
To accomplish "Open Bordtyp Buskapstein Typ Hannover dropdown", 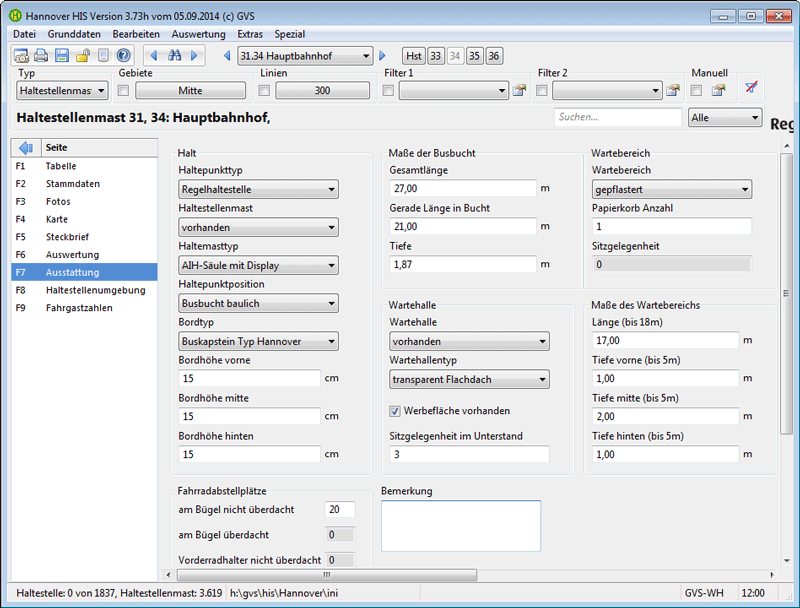I will pyautogui.click(x=258, y=341).
